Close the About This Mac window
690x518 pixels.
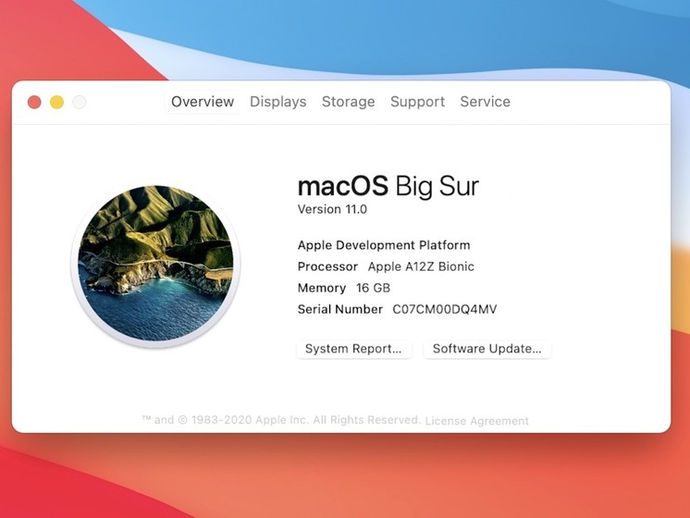coord(34,102)
